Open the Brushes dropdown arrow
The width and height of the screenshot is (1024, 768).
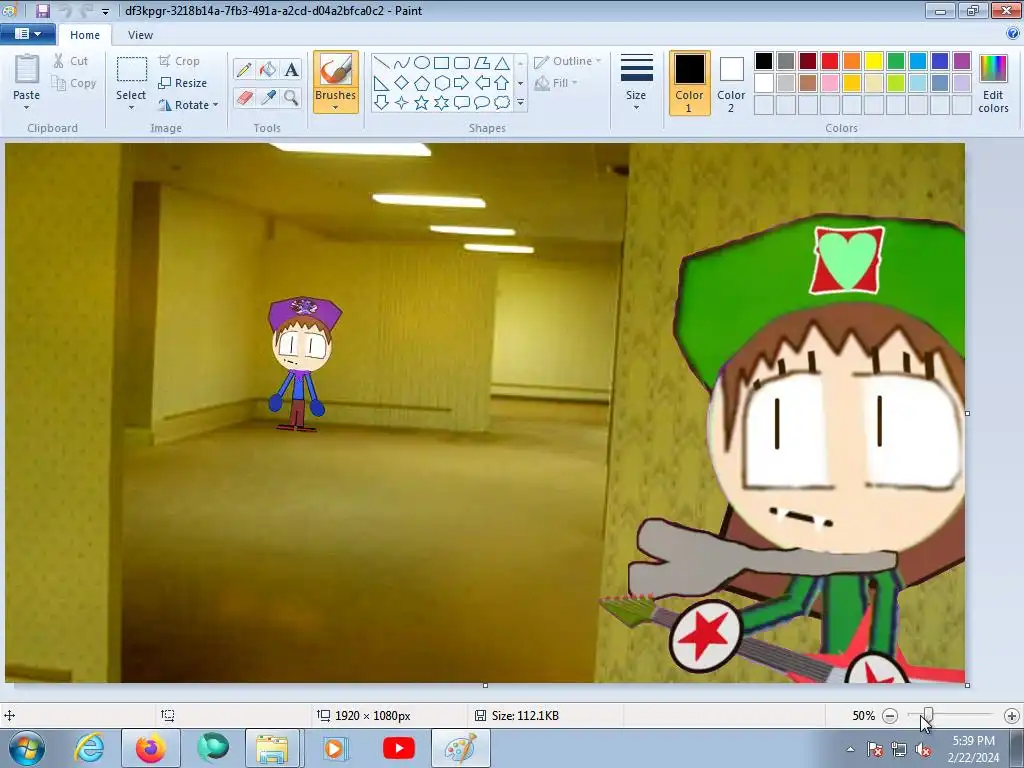[x=336, y=108]
